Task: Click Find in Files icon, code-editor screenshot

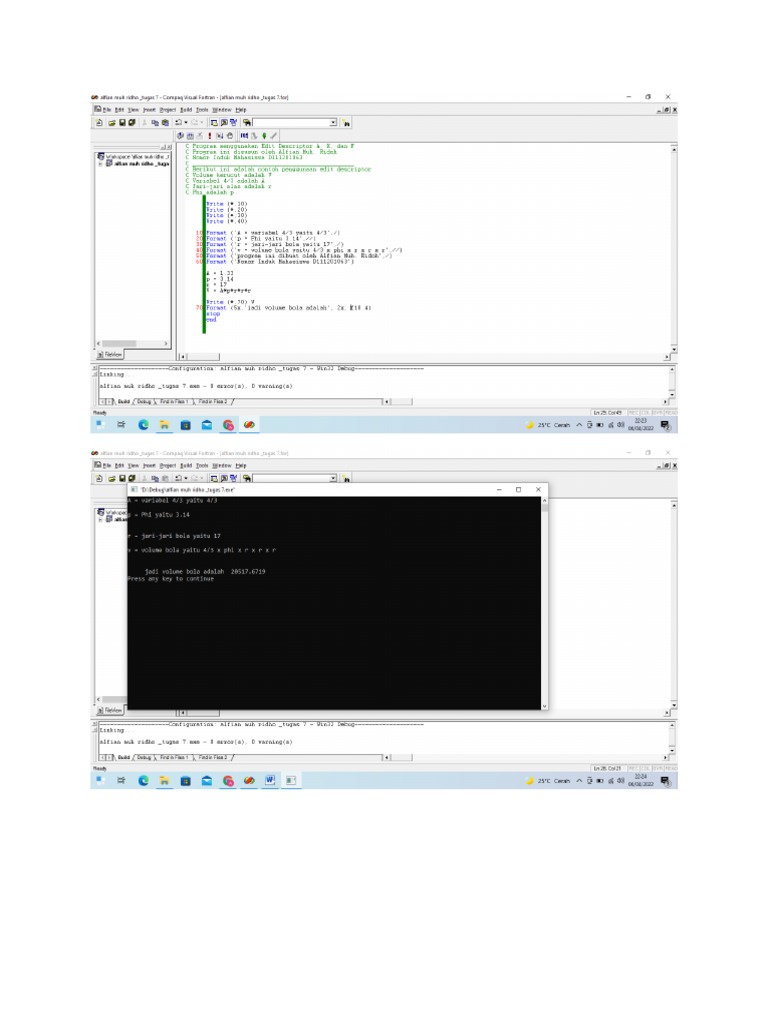Action: click(x=246, y=122)
